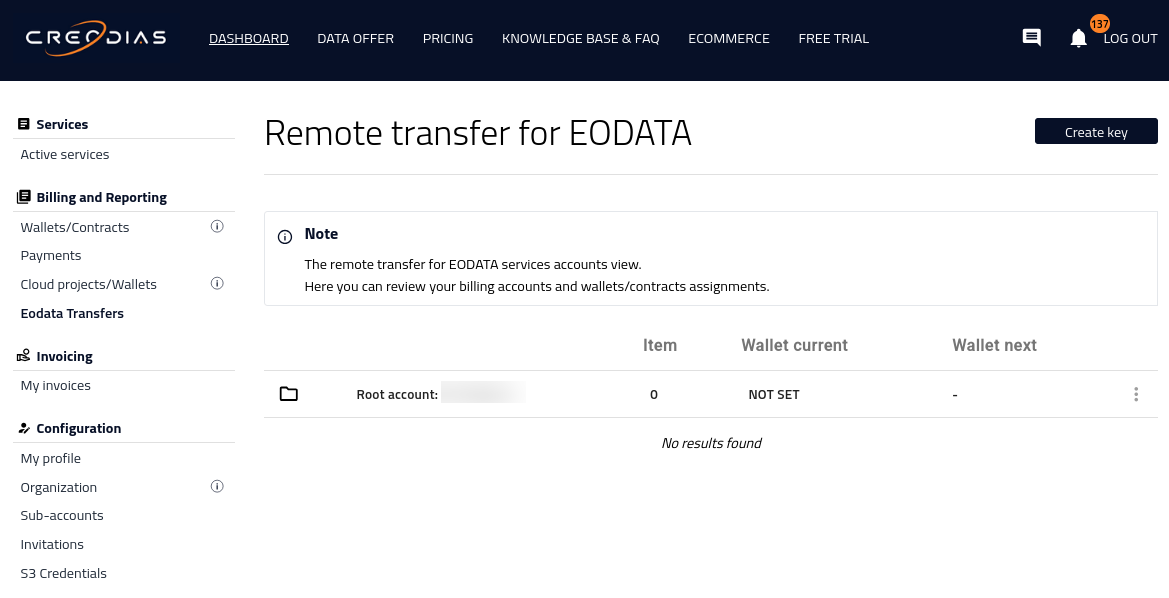
Task: Open the chat messages icon
Action: tap(1032, 38)
